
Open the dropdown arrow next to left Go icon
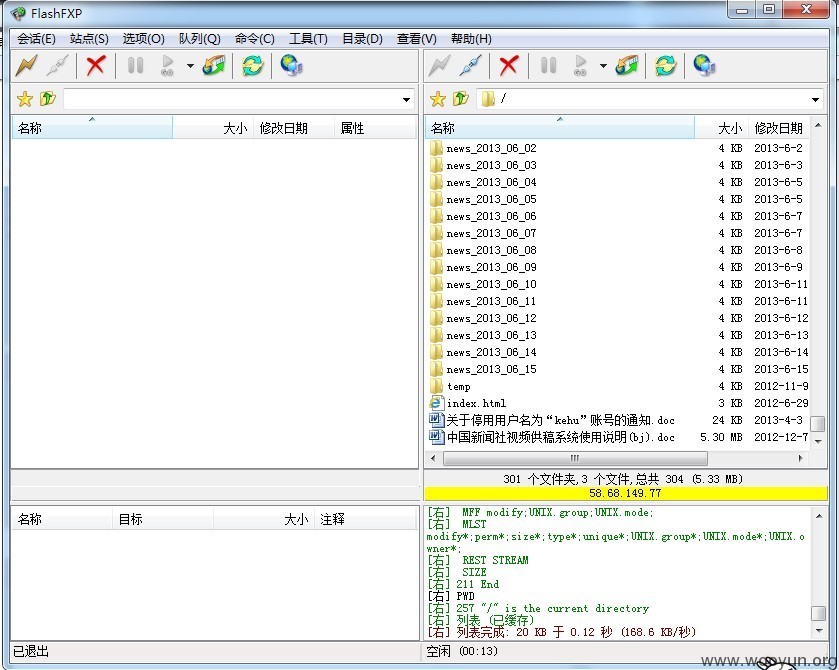(x=190, y=66)
